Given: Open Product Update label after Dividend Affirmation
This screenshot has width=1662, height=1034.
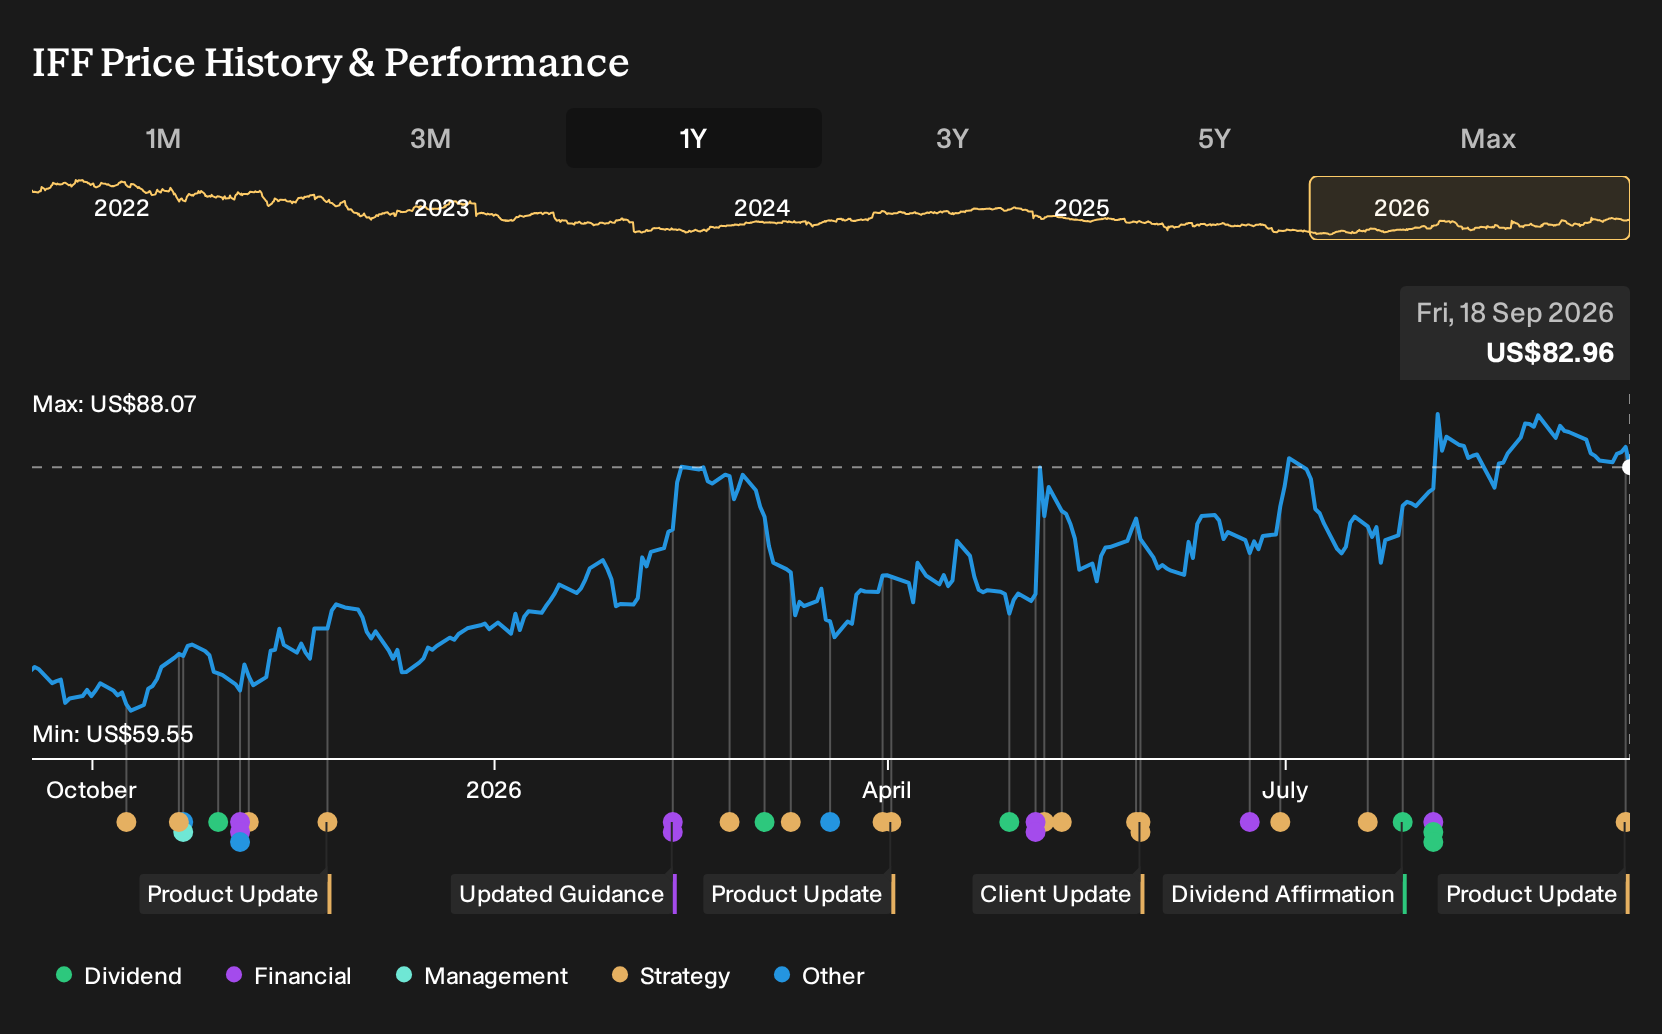Looking at the screenshot, I should (x=1534, y=894).
